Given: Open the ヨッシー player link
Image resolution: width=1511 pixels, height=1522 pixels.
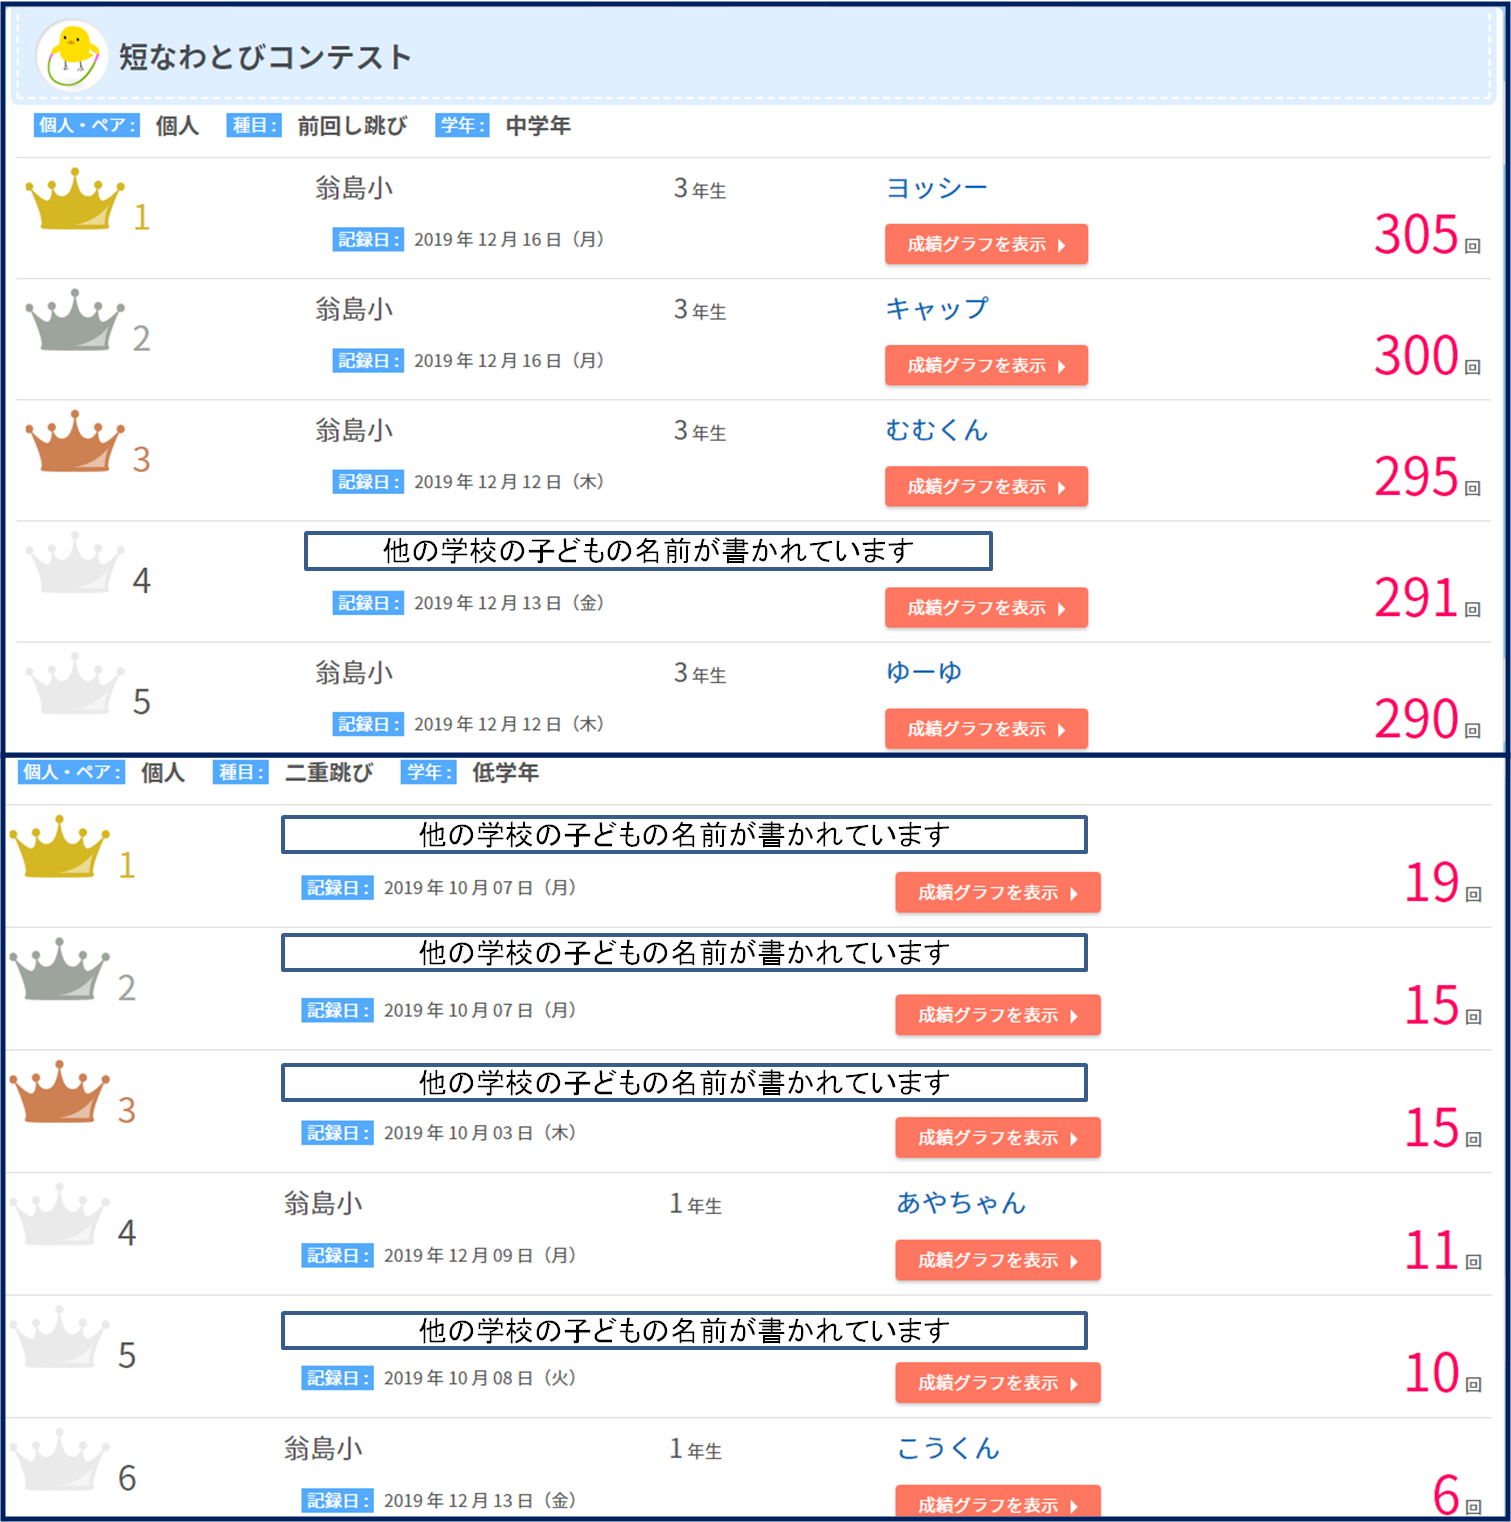Looking at the screenshot, I should click(x=937, y=188).
